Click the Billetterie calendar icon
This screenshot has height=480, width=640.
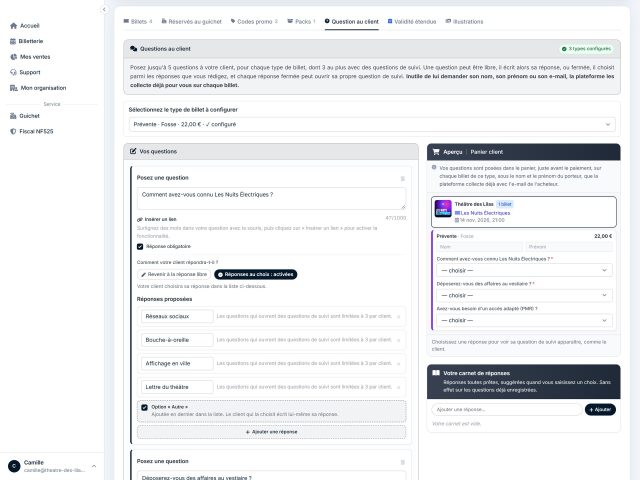(13, 41)
